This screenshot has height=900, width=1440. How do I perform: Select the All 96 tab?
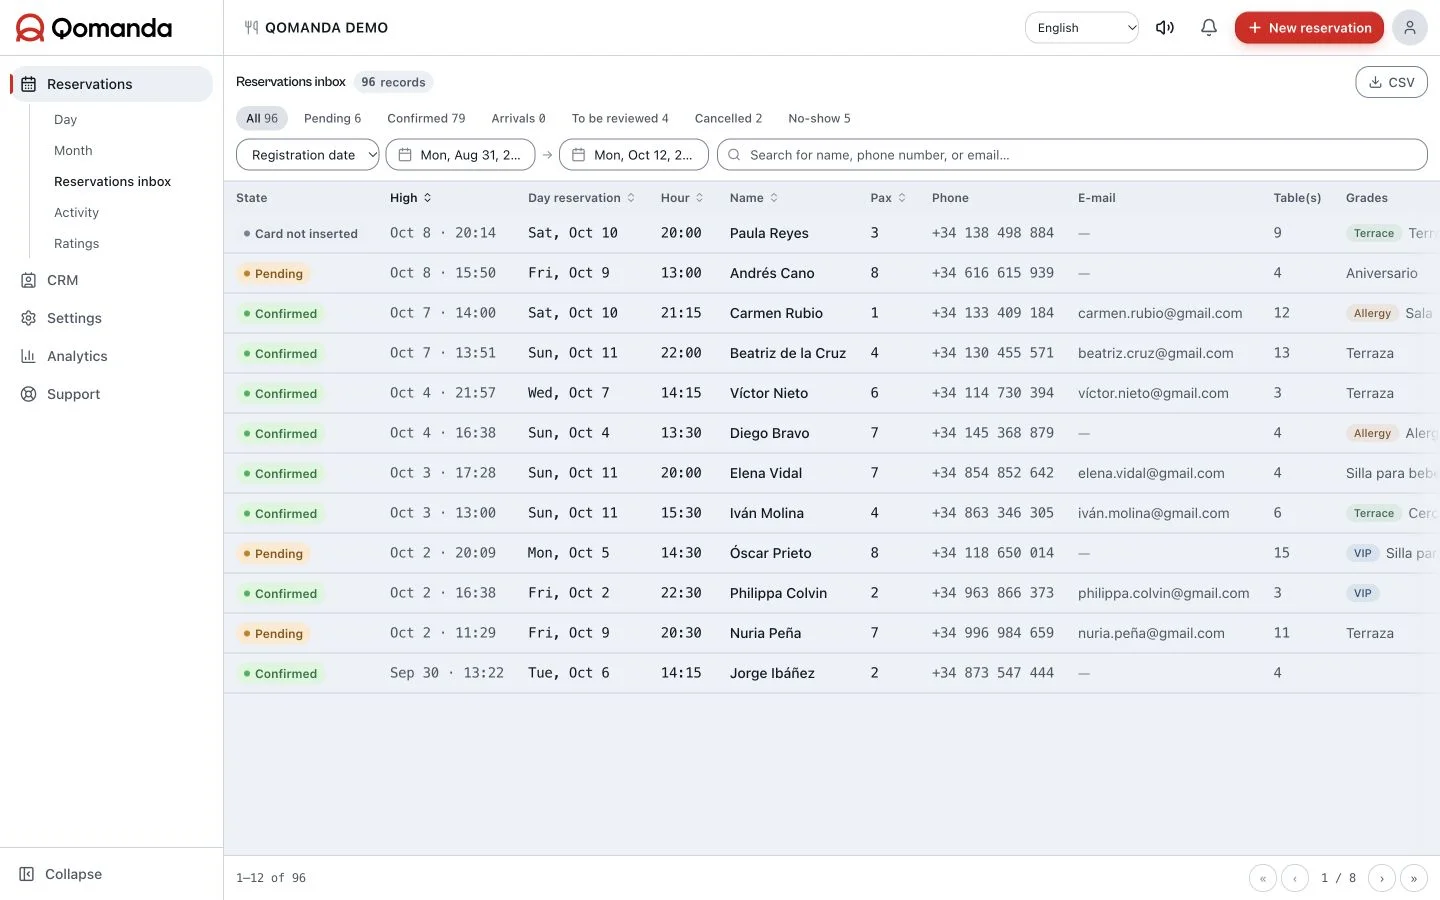click(x=262, y=118)
